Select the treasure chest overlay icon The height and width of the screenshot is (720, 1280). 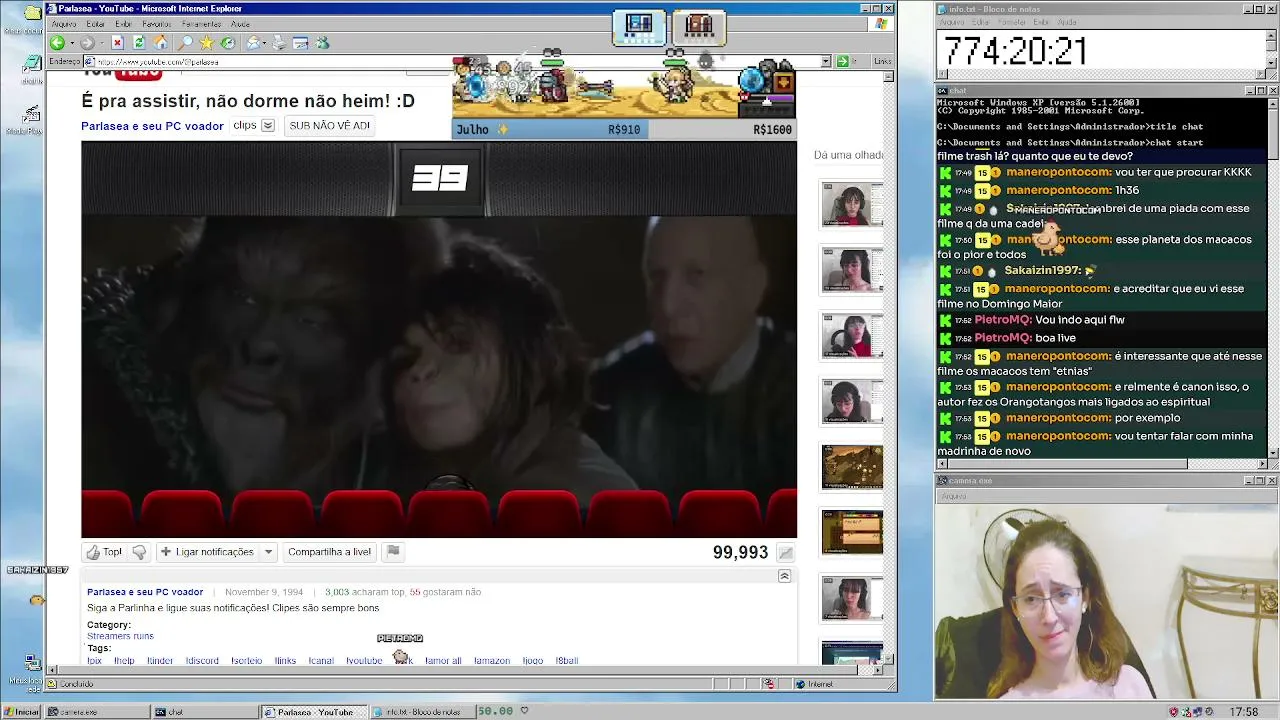[x=699, y=26]
